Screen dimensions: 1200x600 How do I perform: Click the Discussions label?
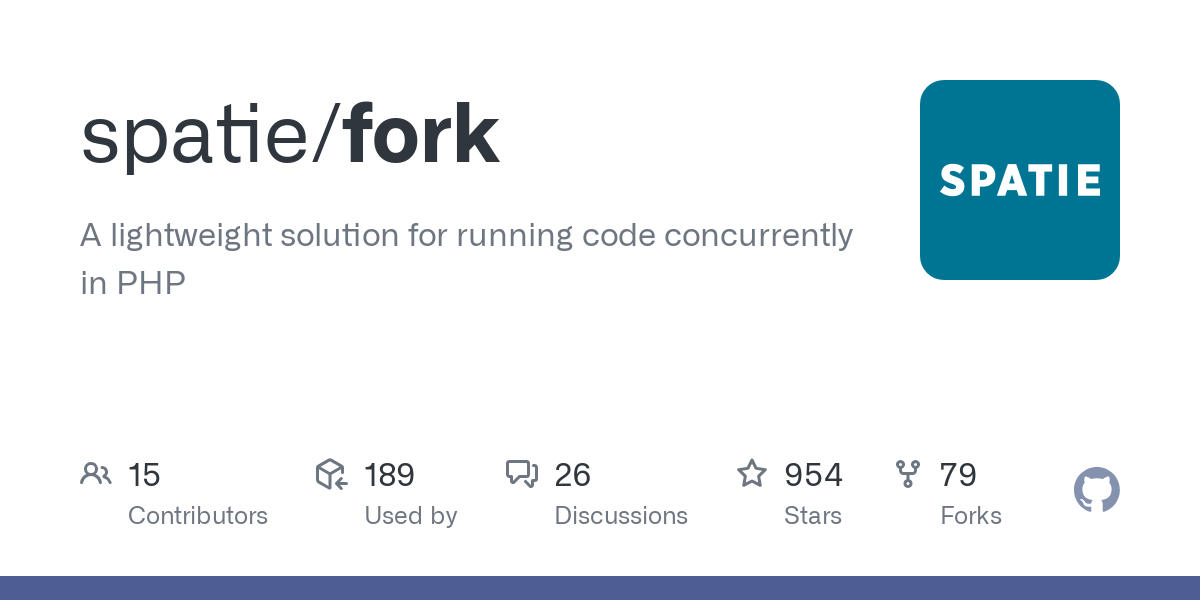pyautogui.click(x=621, y=516)
